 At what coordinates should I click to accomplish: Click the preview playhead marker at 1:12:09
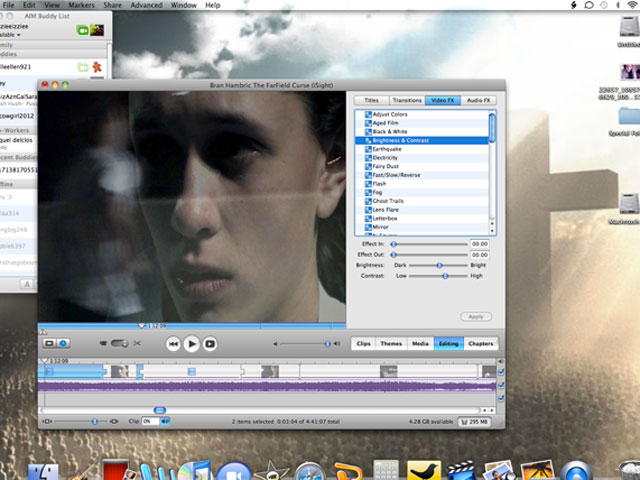pos(142,326)
